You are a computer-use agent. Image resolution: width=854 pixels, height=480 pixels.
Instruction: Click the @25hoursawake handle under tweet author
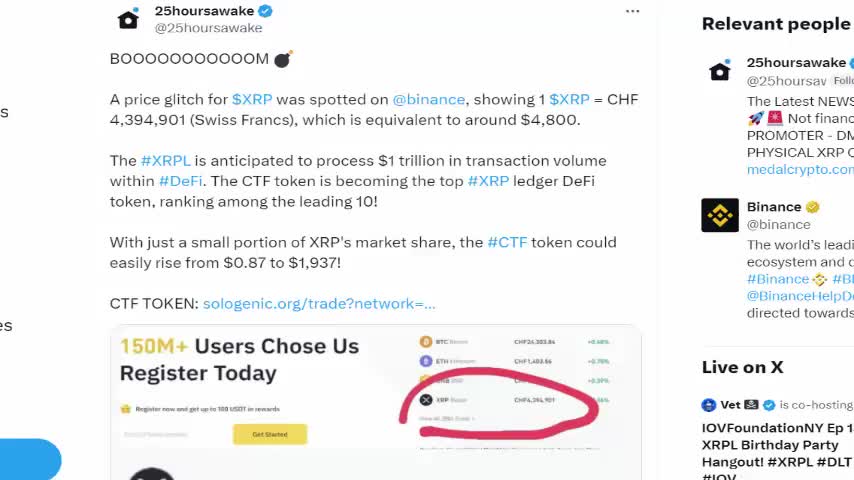coord(208,28)
